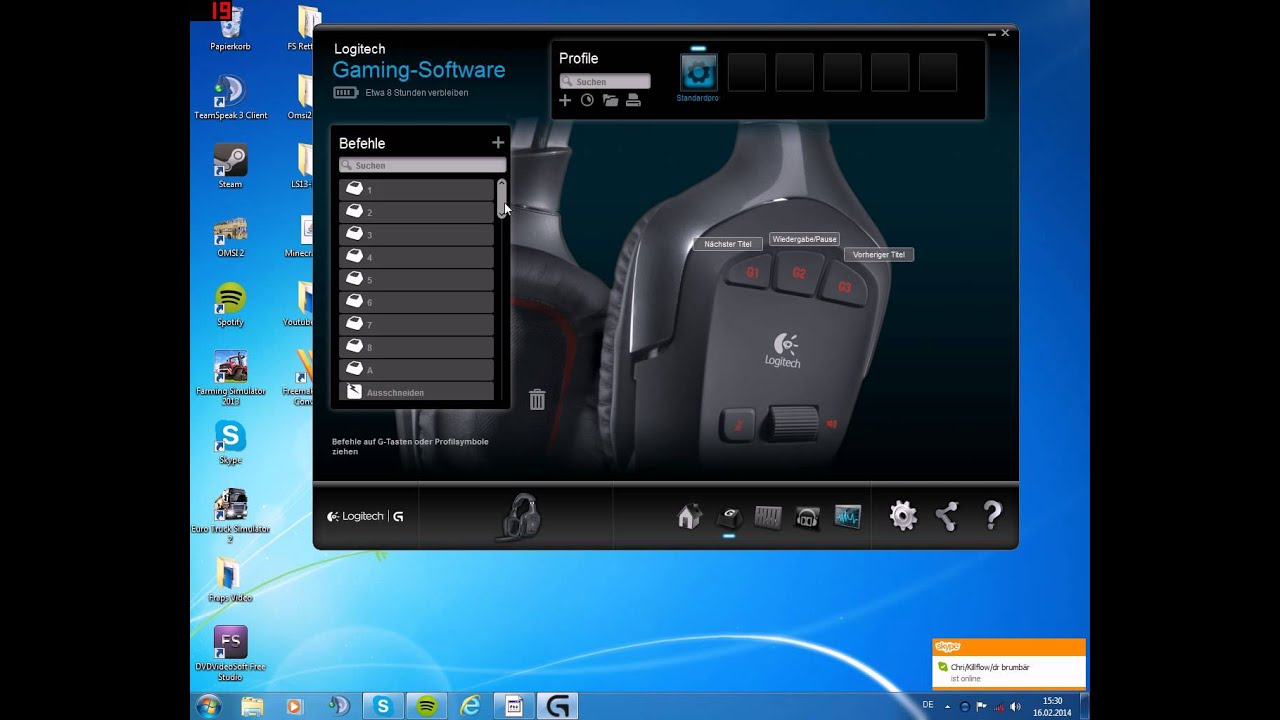
Task: Click the 'Wiedergabe/Pause' label
Action: coord(804,239)
